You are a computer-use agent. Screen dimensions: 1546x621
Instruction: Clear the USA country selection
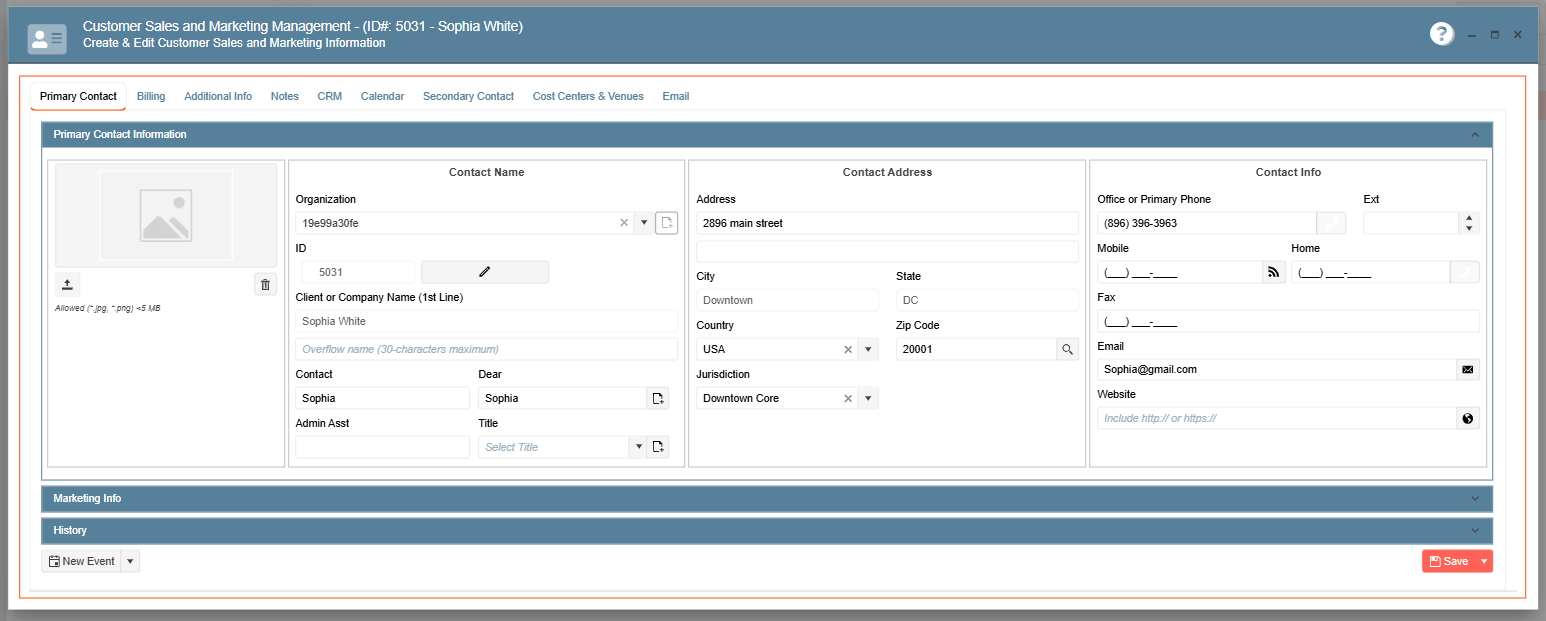tap(848, 349)
